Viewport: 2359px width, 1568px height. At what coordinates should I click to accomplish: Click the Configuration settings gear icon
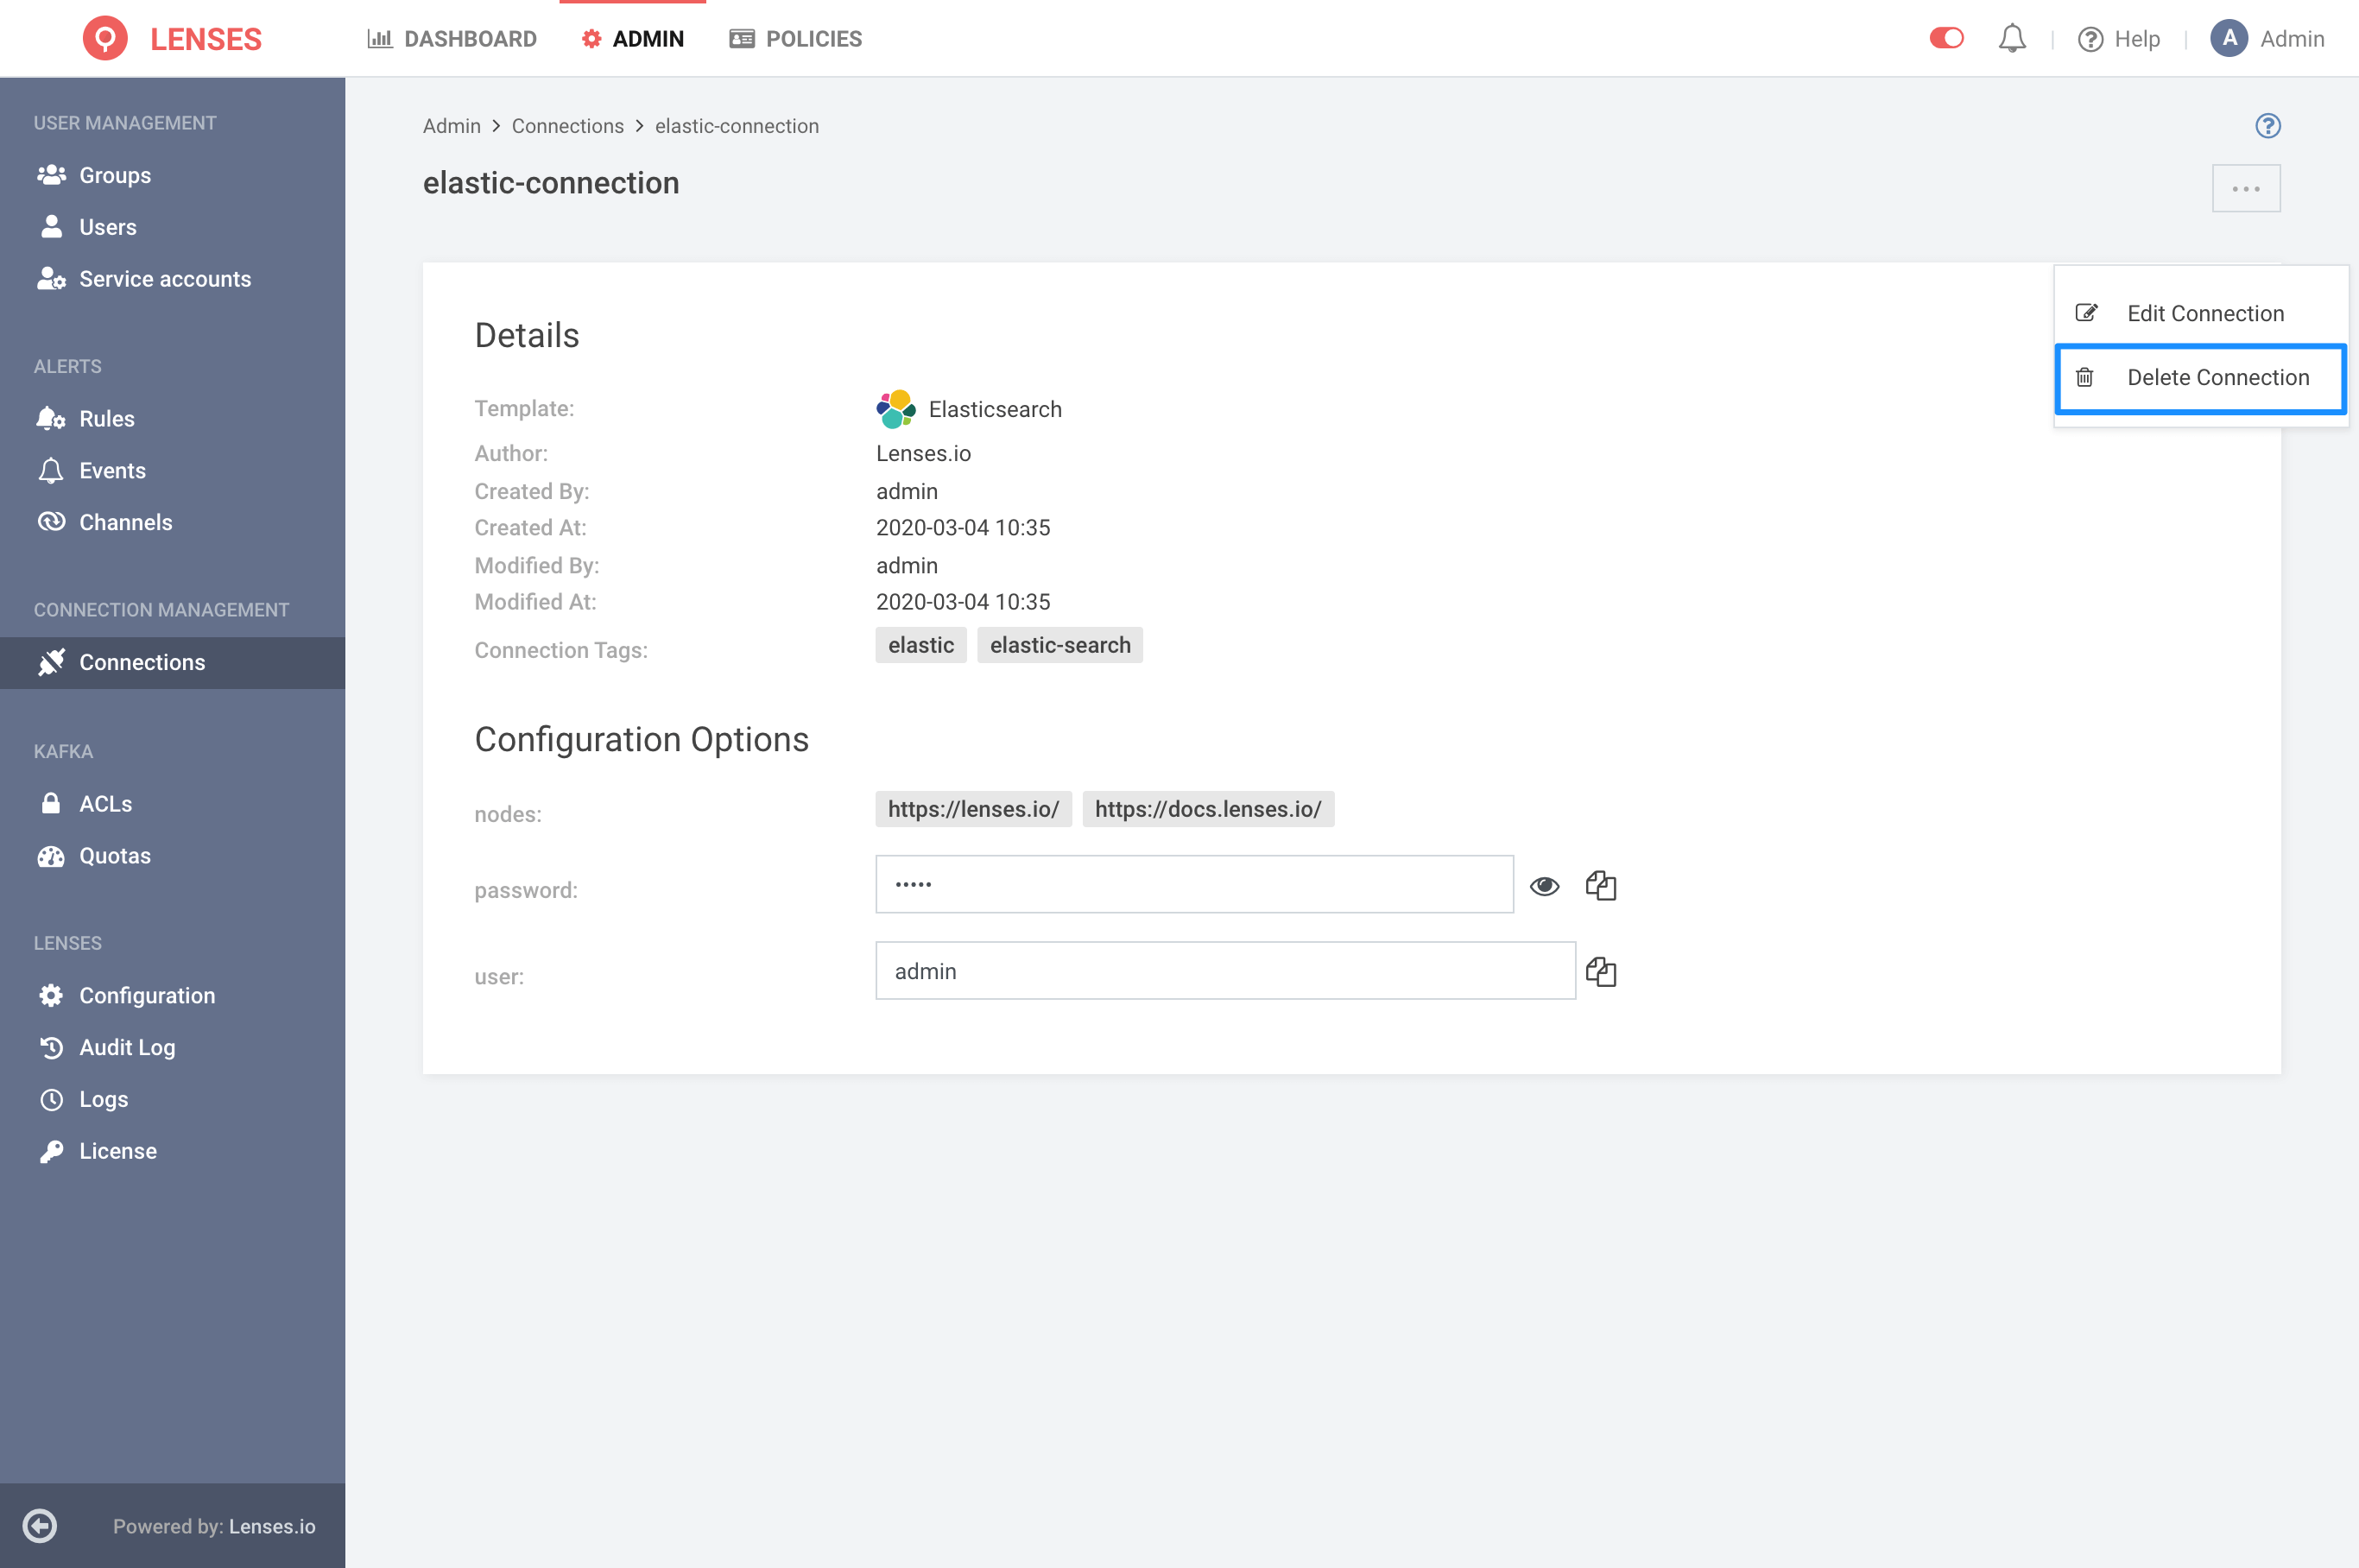[x=49, y=994]
